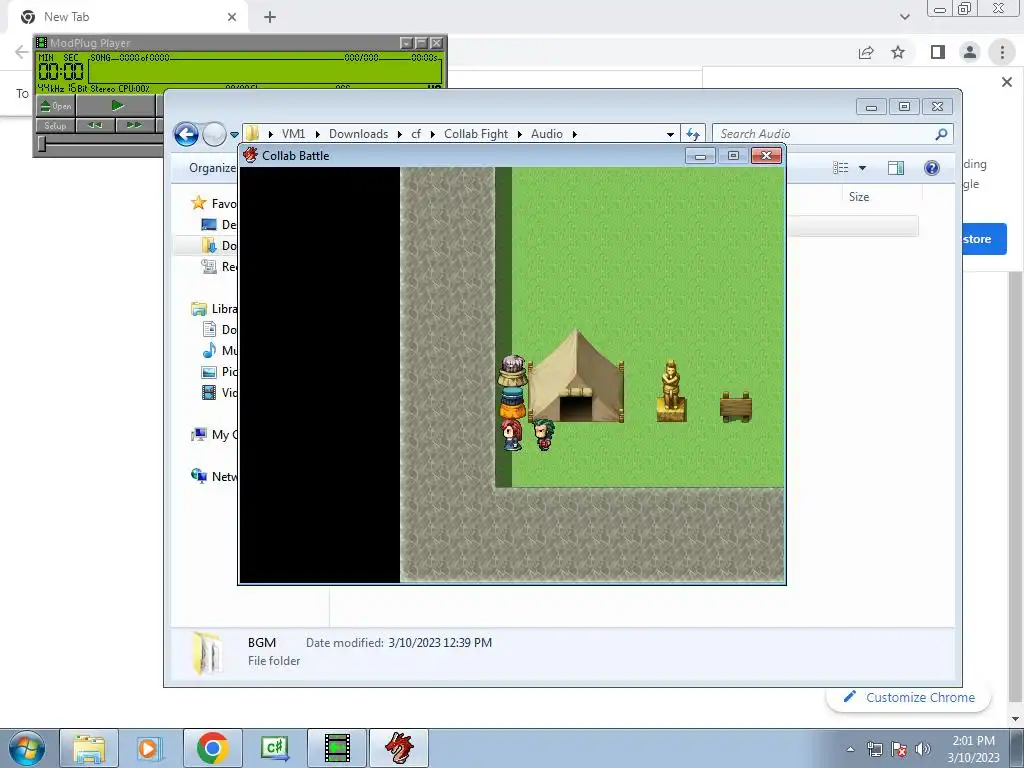
Task: Switch to Collab Battle dragon taskbar icon
Action: click(x=399, y=748)
